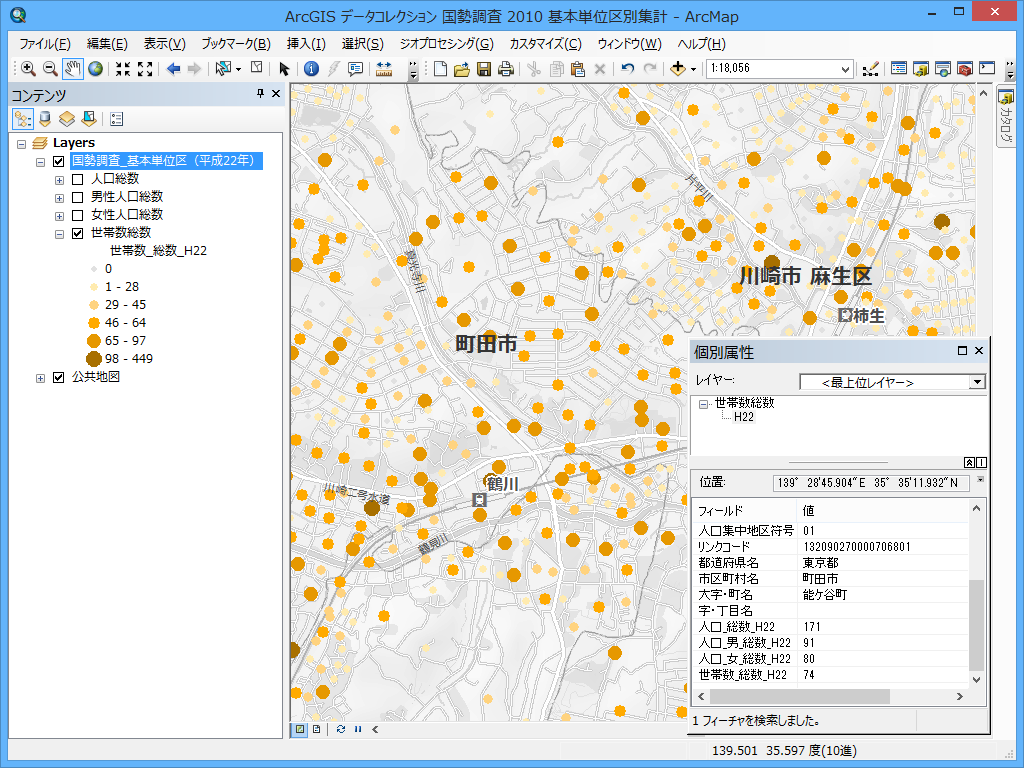
Task: Toggle the 公共地図 layer visibility
Action: click(58, 378)
